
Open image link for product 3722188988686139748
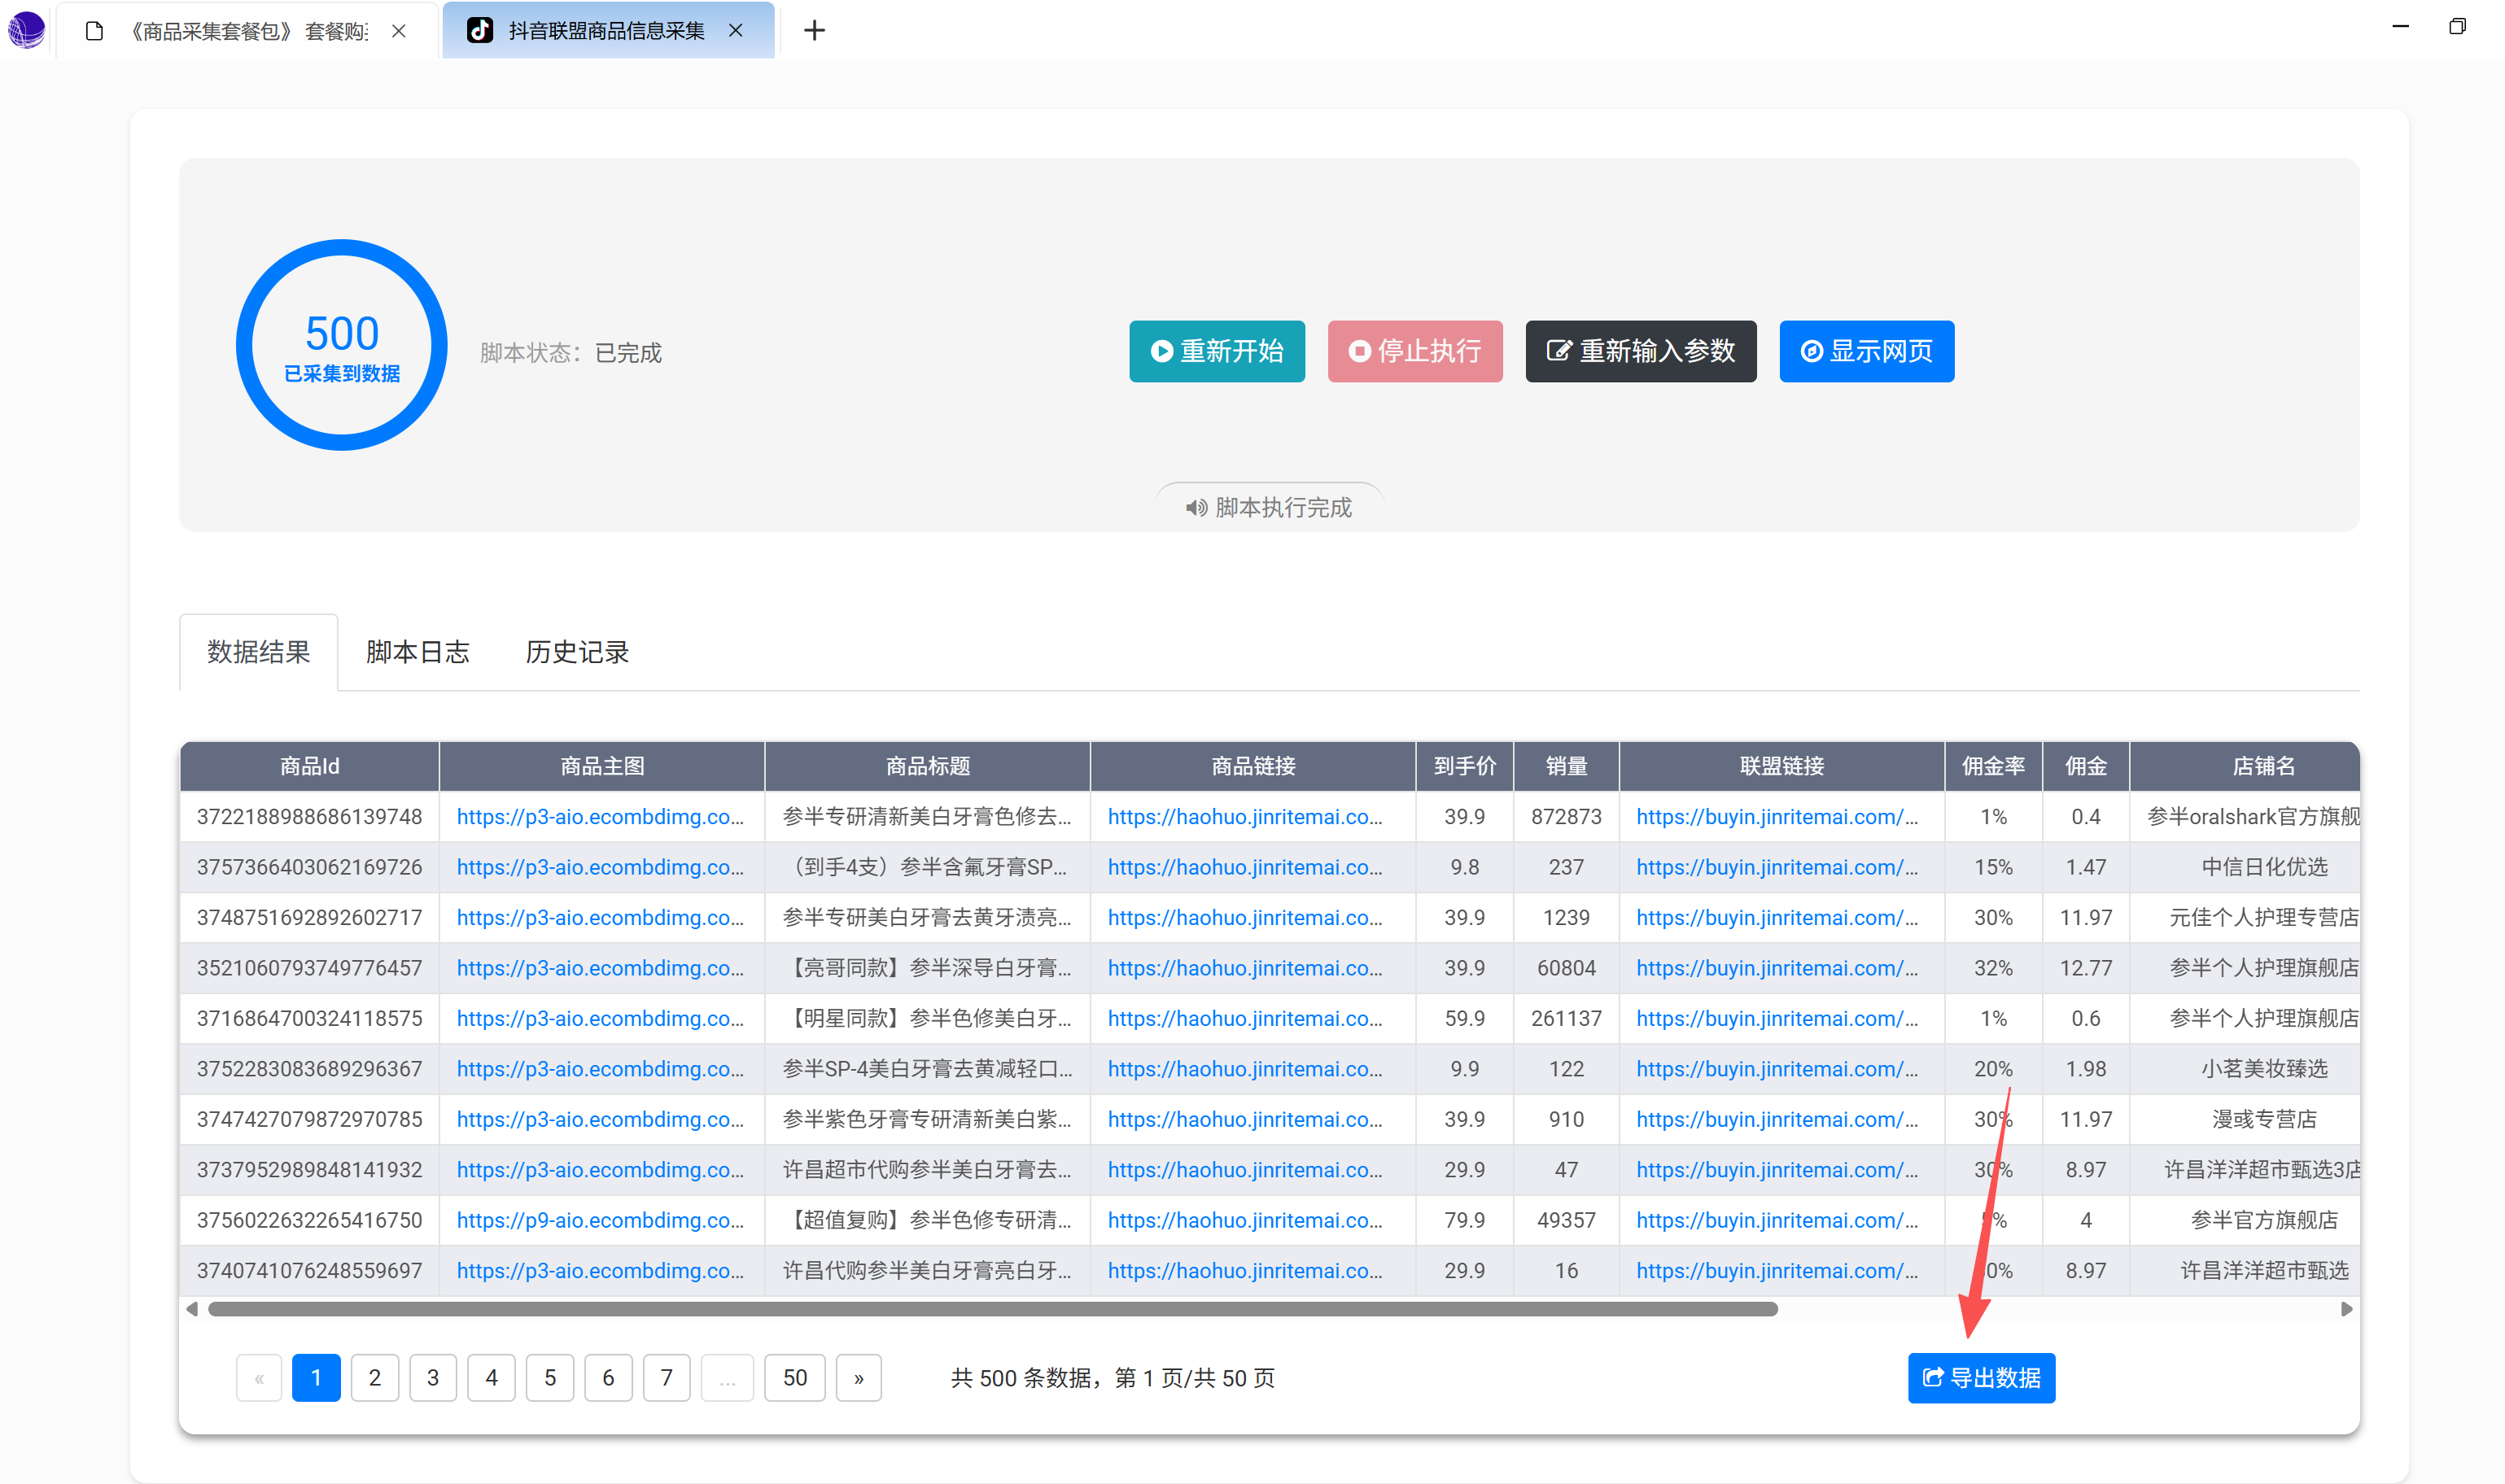click(600, 817)
